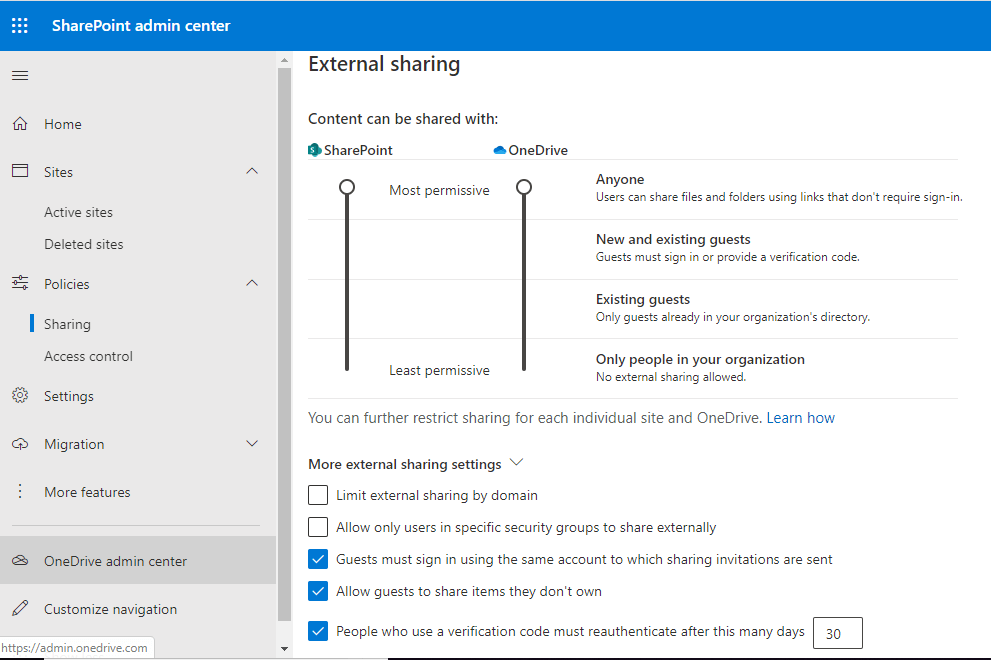Set SharePoint slider to Least permissive end
Image resolution: width=991 pixels, height=660 pixels.
click(347, 369)
